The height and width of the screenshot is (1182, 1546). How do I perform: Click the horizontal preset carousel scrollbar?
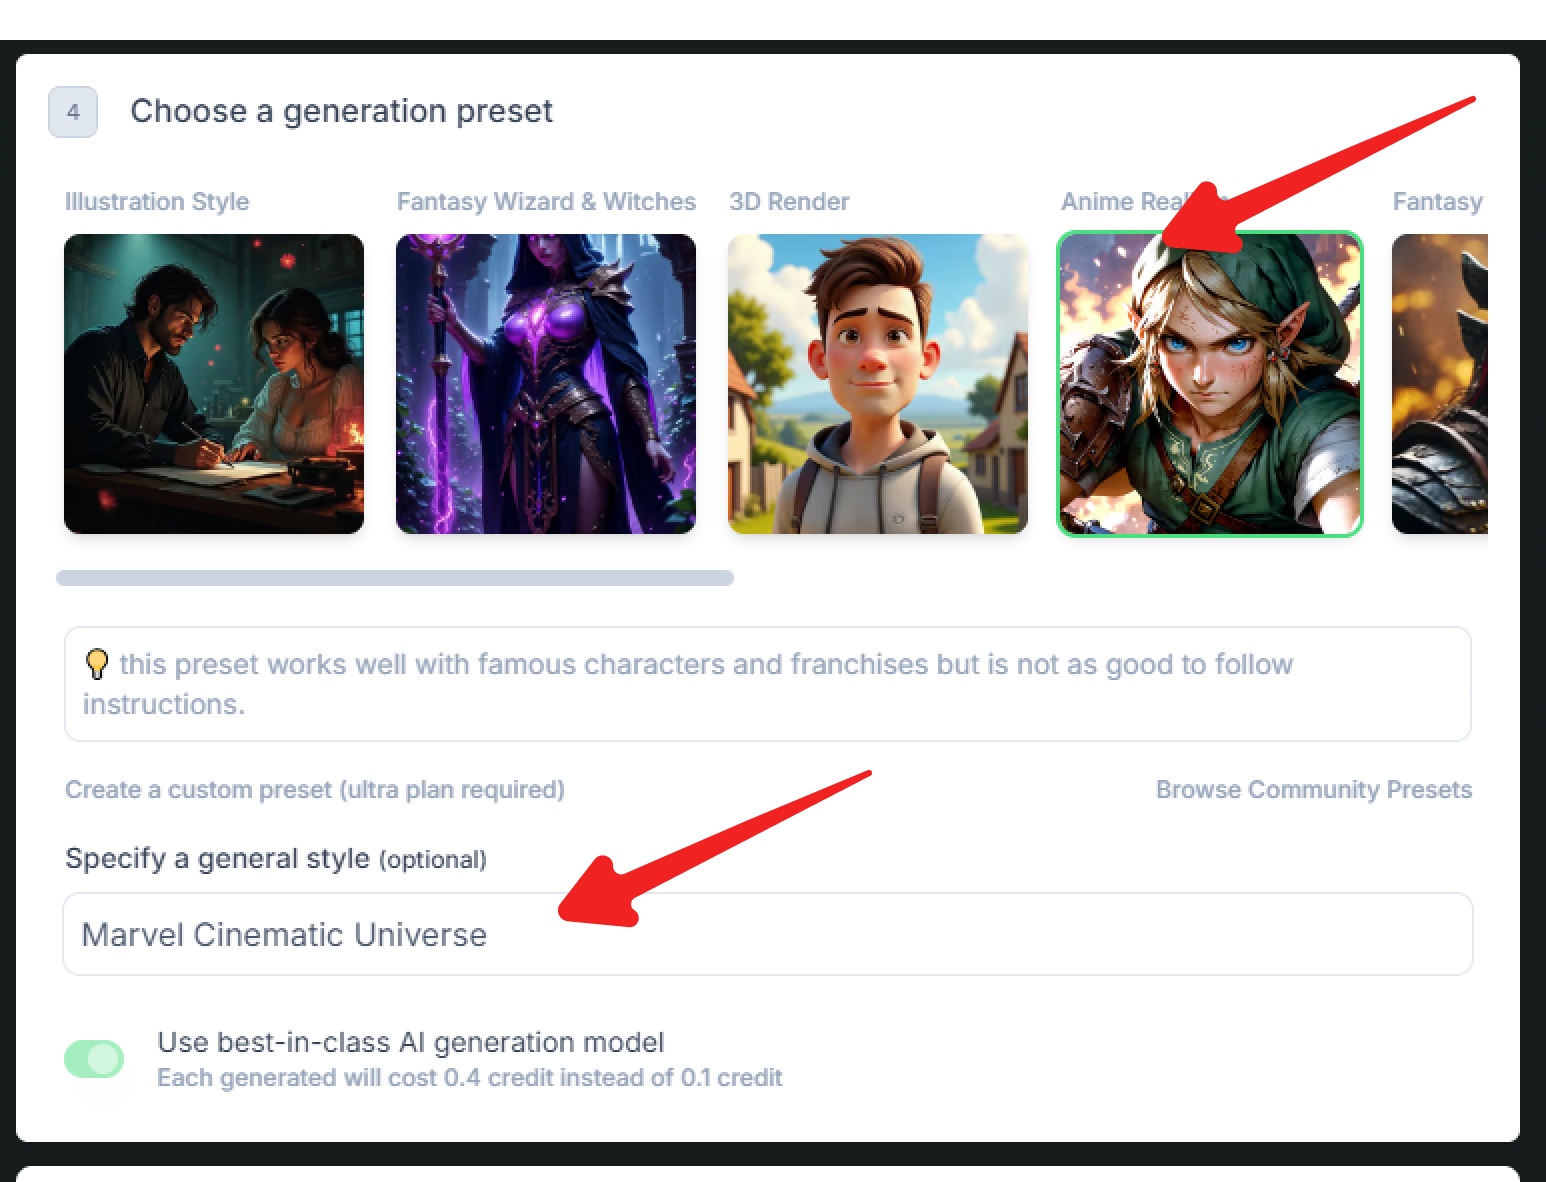click(395, 578)
